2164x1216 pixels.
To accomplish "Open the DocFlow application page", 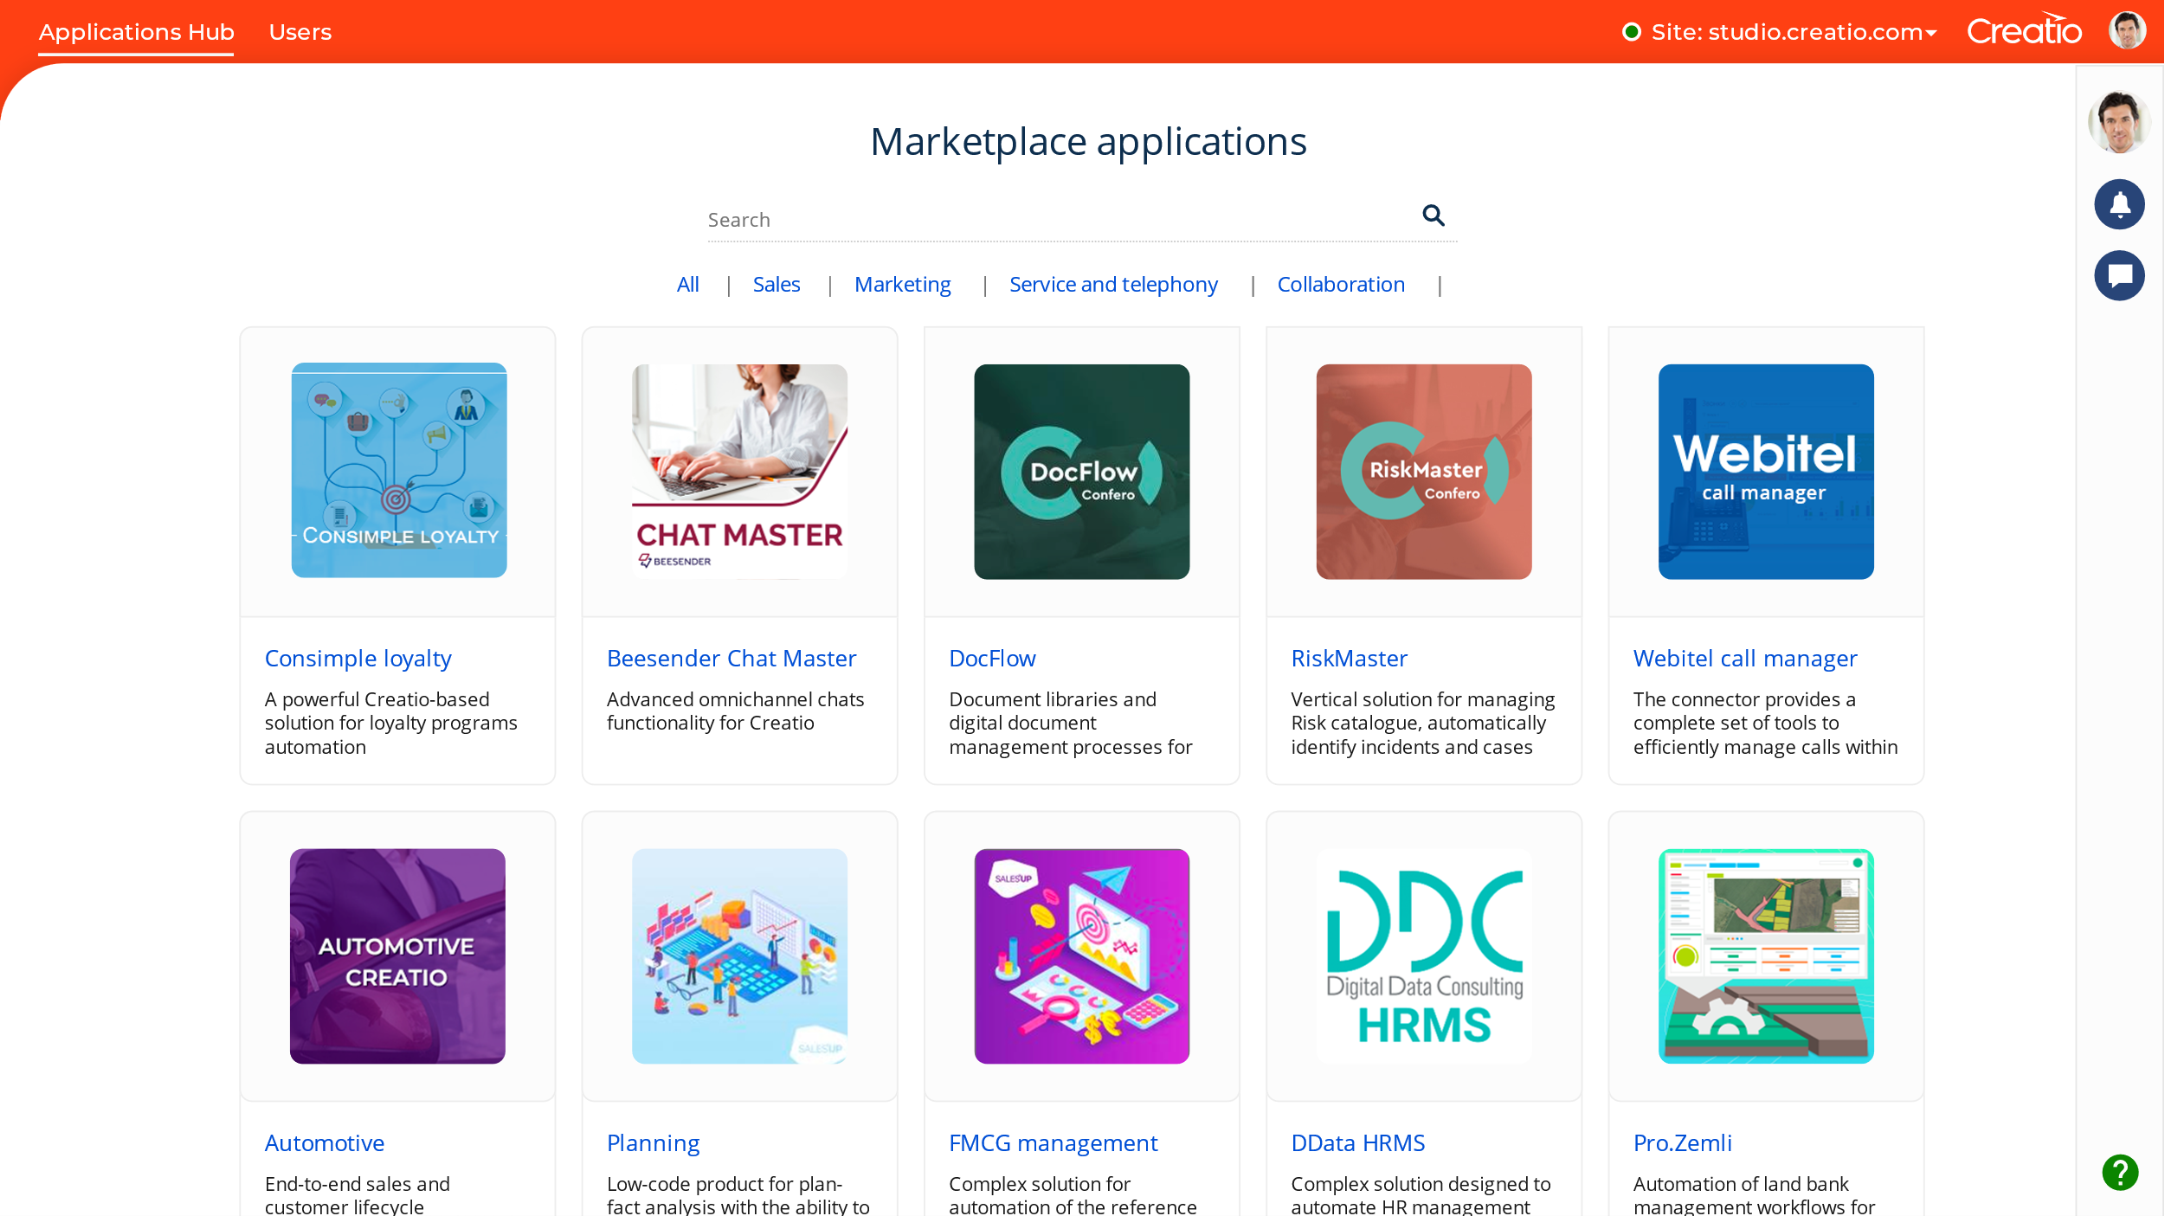I will [992, 658].
